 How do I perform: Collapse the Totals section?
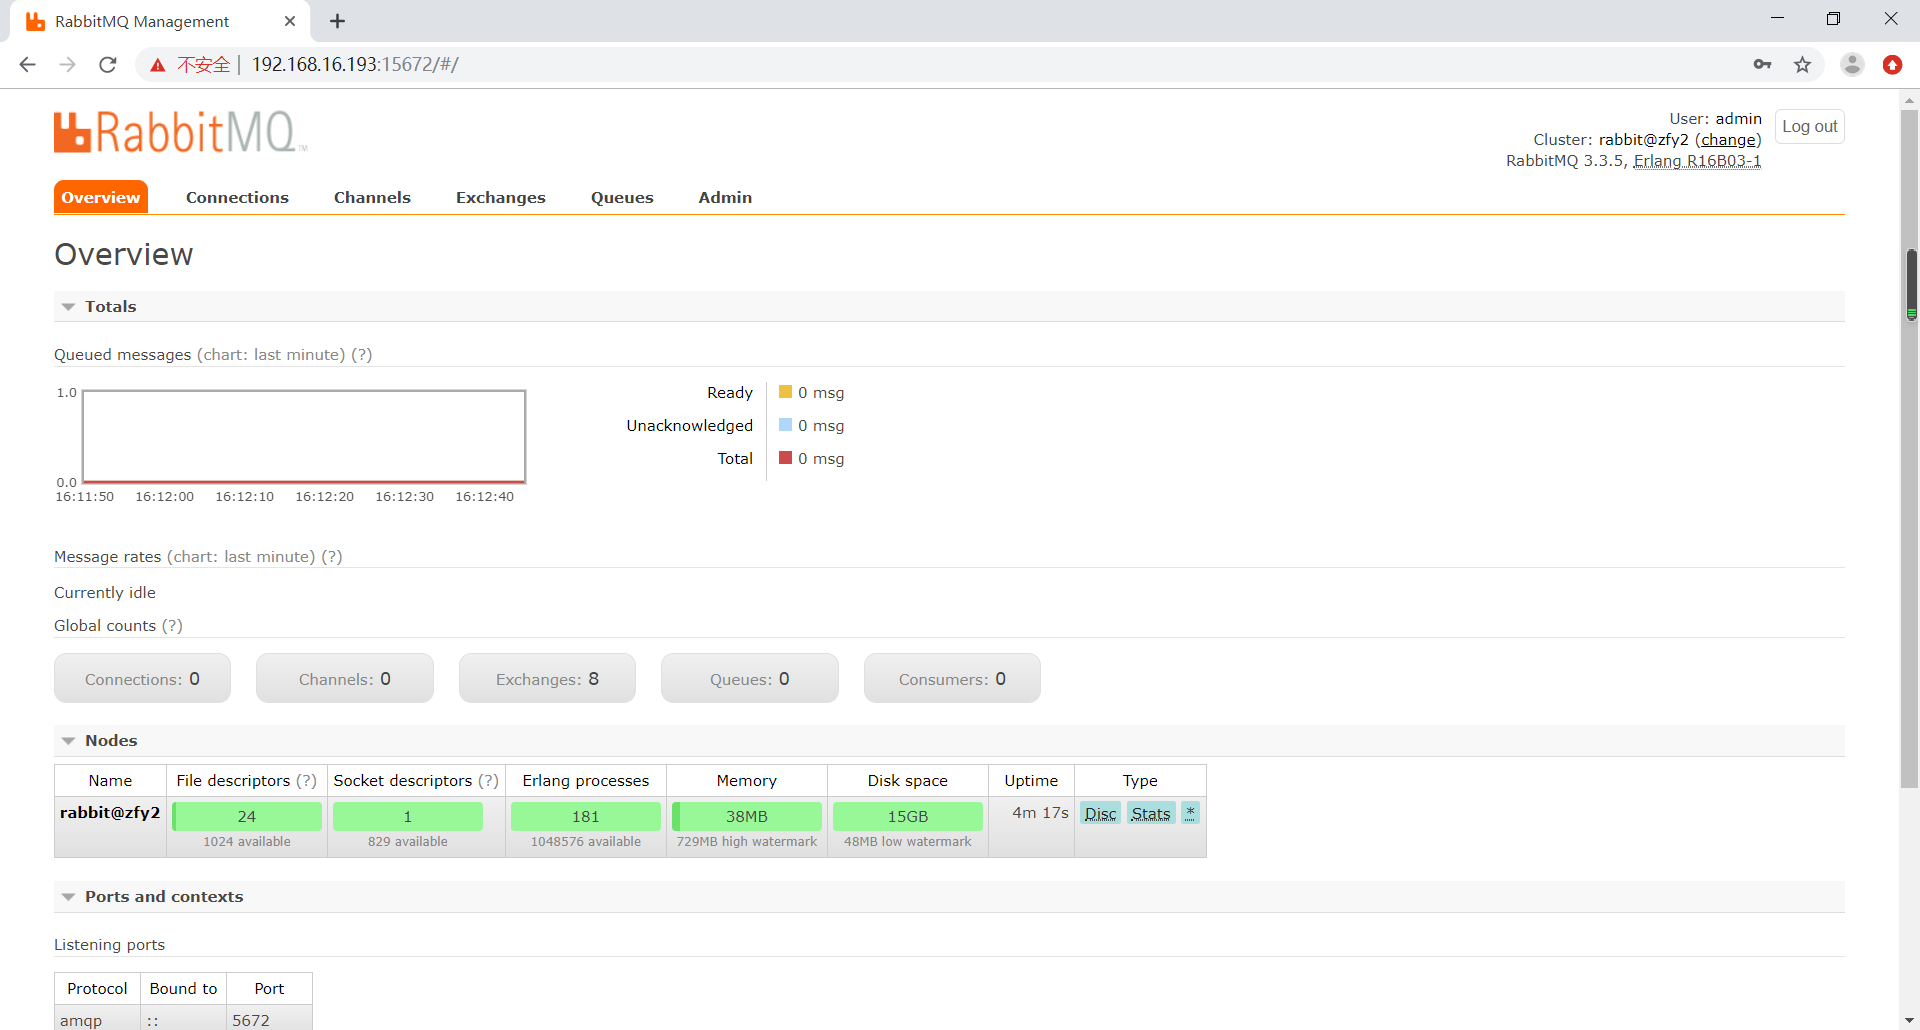tap(68, 307)
